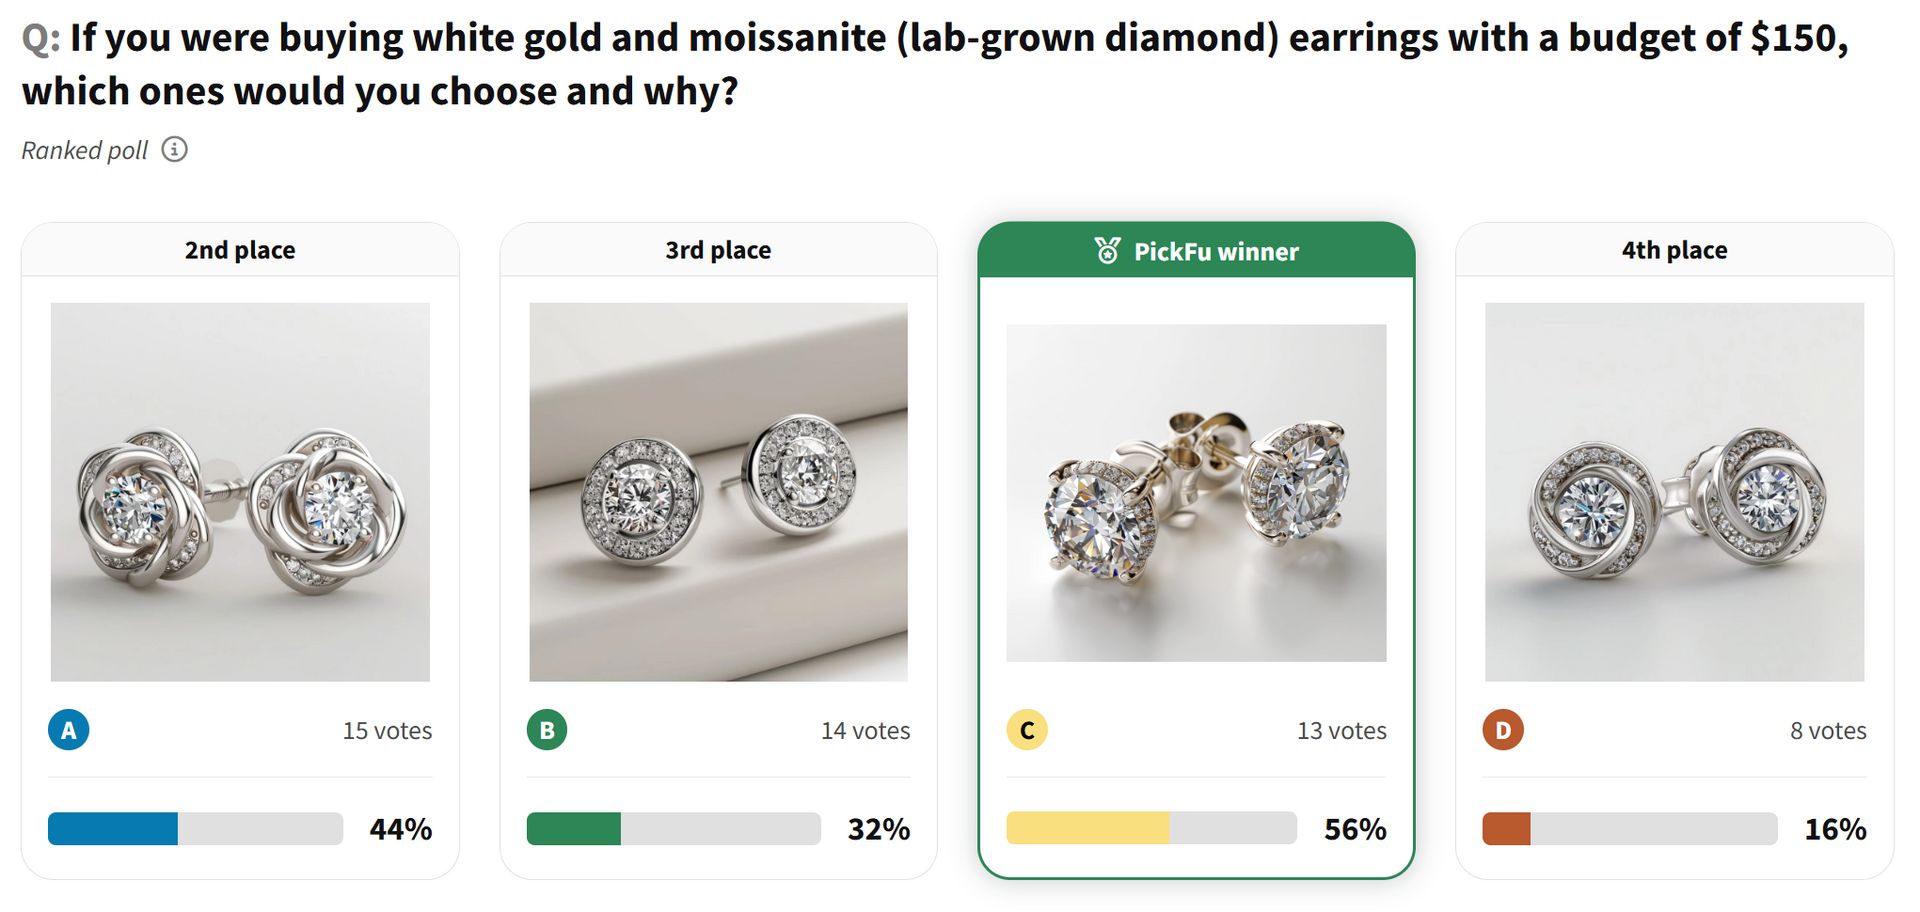This screenshot has height=912, width=1920.
Task: Click the 15 votes label
Action: pos(387,731)
